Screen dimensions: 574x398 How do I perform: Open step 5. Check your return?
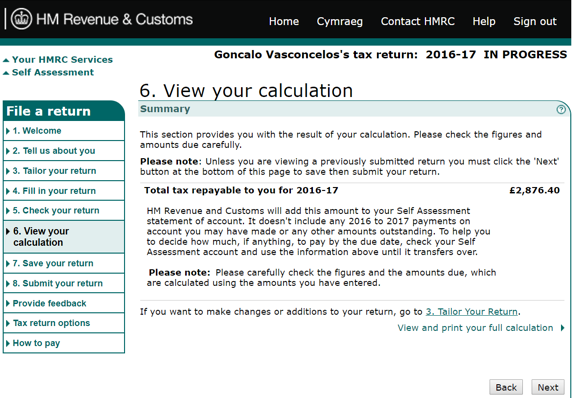click(64, 211)
